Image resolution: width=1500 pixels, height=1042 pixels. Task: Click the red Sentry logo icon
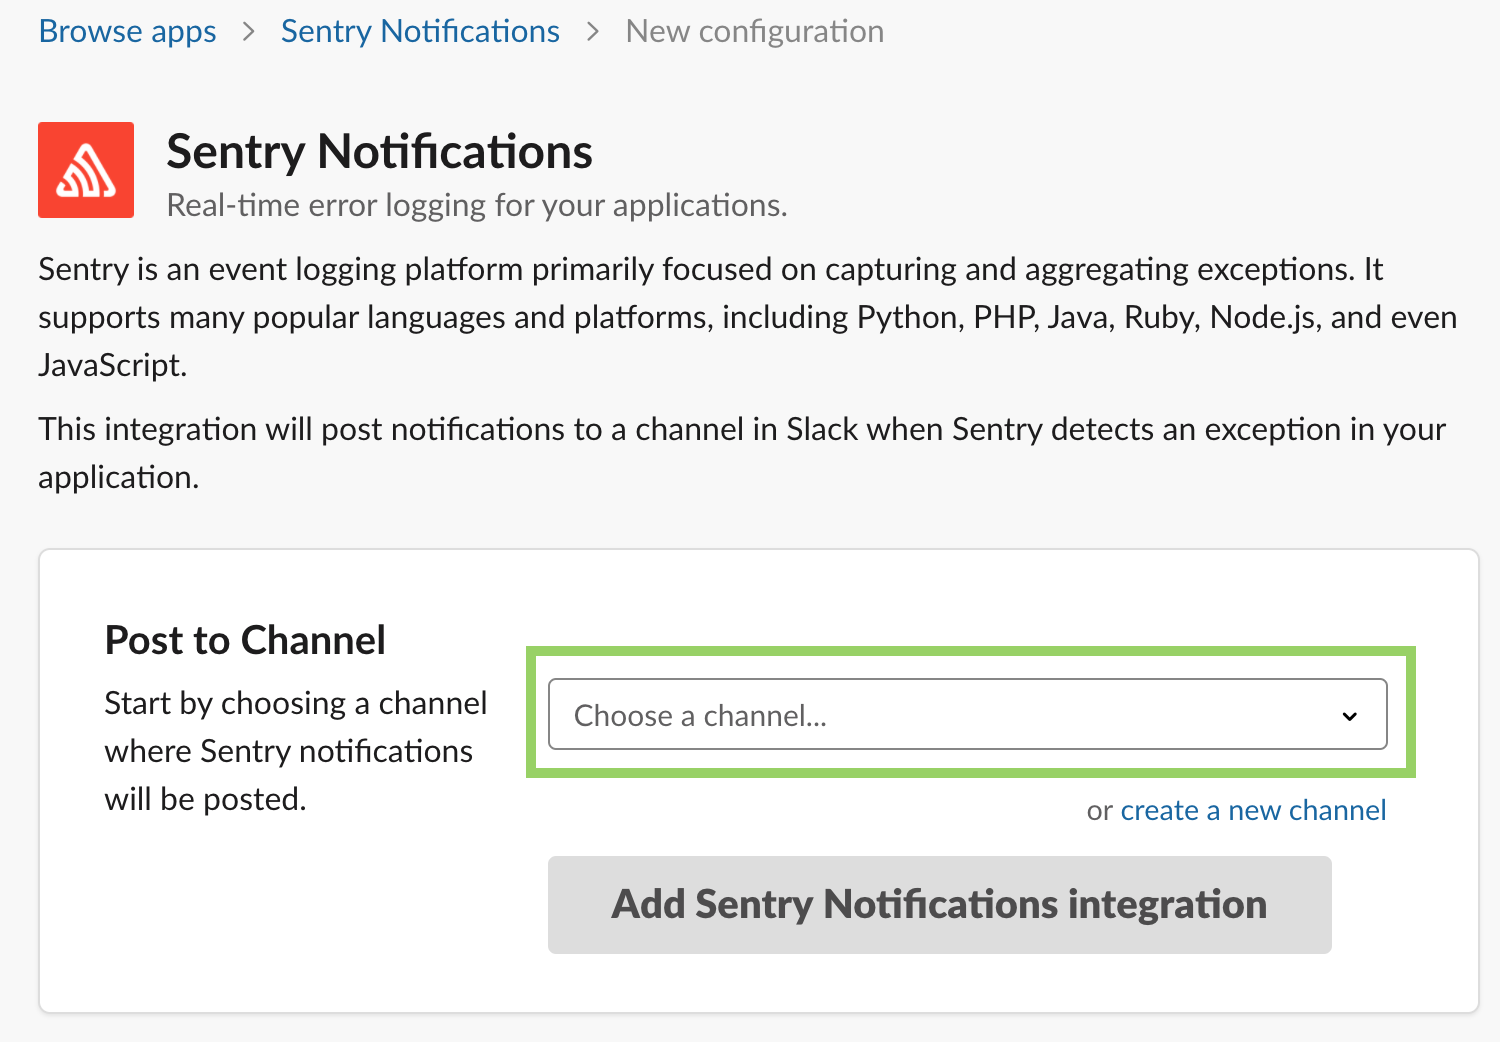(x=86, y=170)
